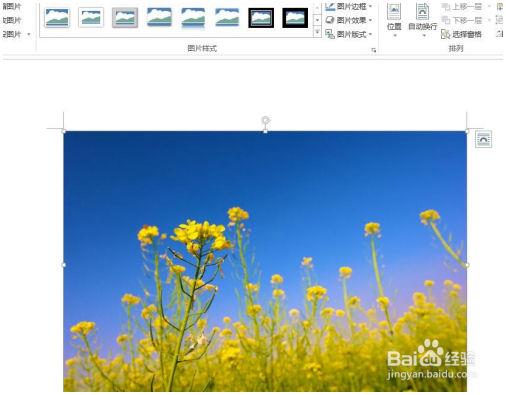506x395 pixels.
Task: Choose the second white-framed picture style
Action: 91,17
